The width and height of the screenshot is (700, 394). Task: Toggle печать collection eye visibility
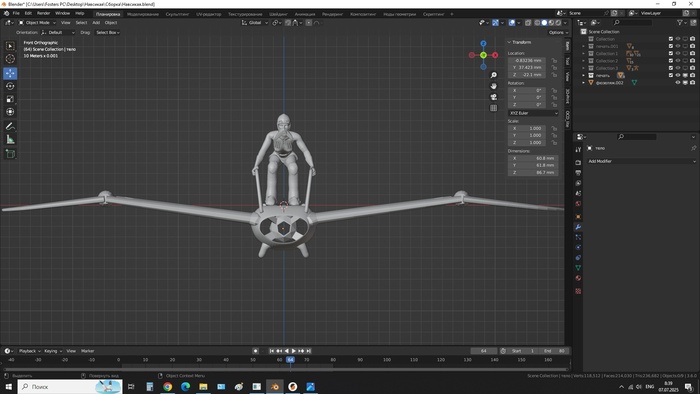tap(678, 75)
